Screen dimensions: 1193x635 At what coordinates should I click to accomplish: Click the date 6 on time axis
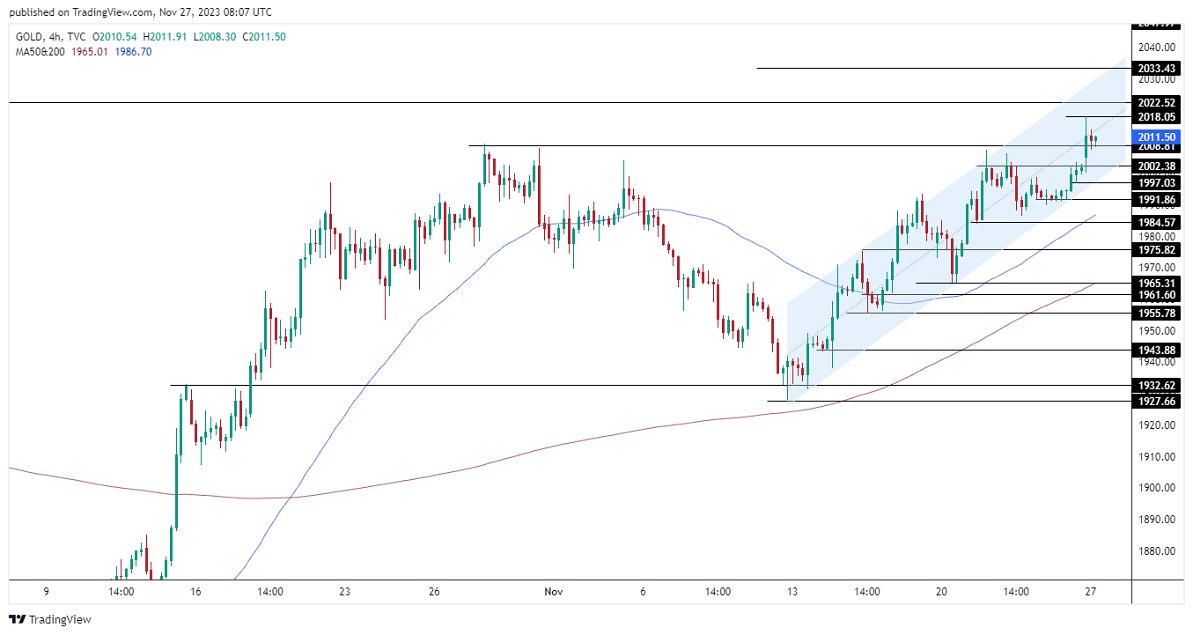point(643,592)
